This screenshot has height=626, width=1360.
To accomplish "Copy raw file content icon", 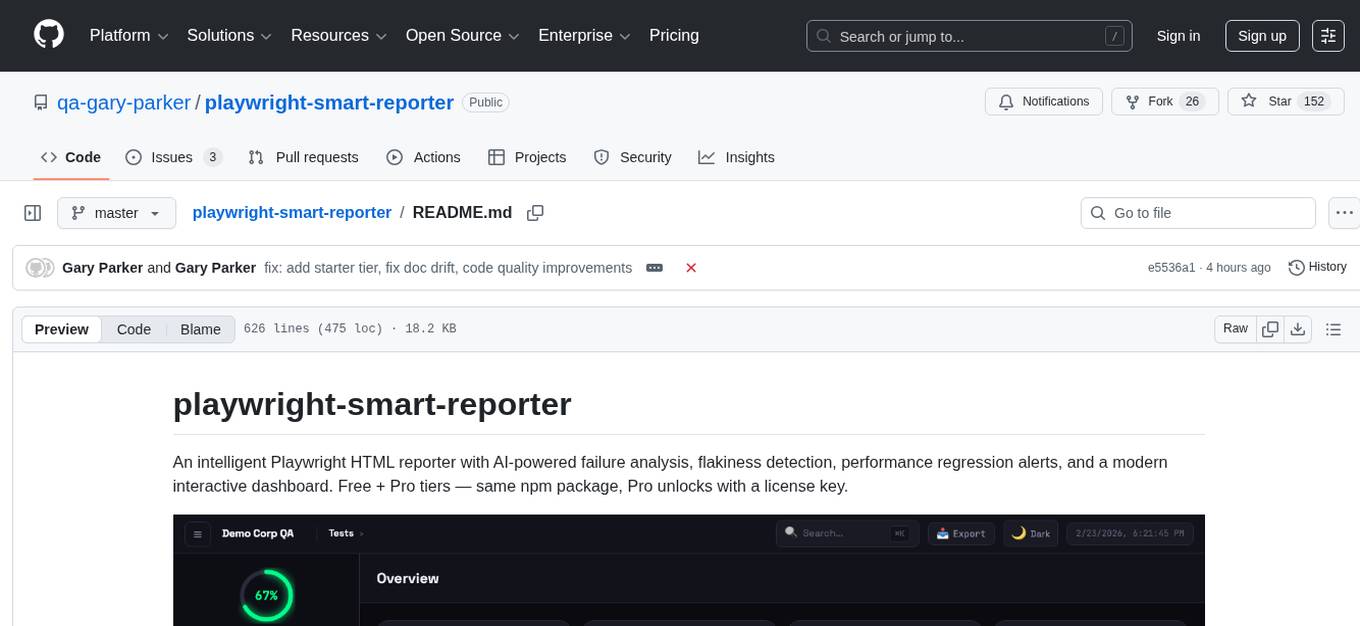I will pyautogui.click(x=1270, y=328).
